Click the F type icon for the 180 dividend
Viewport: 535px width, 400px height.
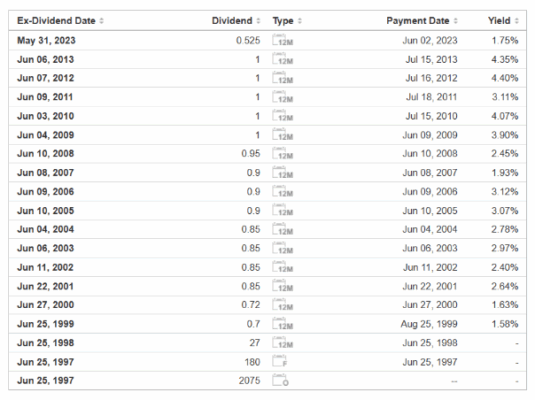tap(280, 361)
